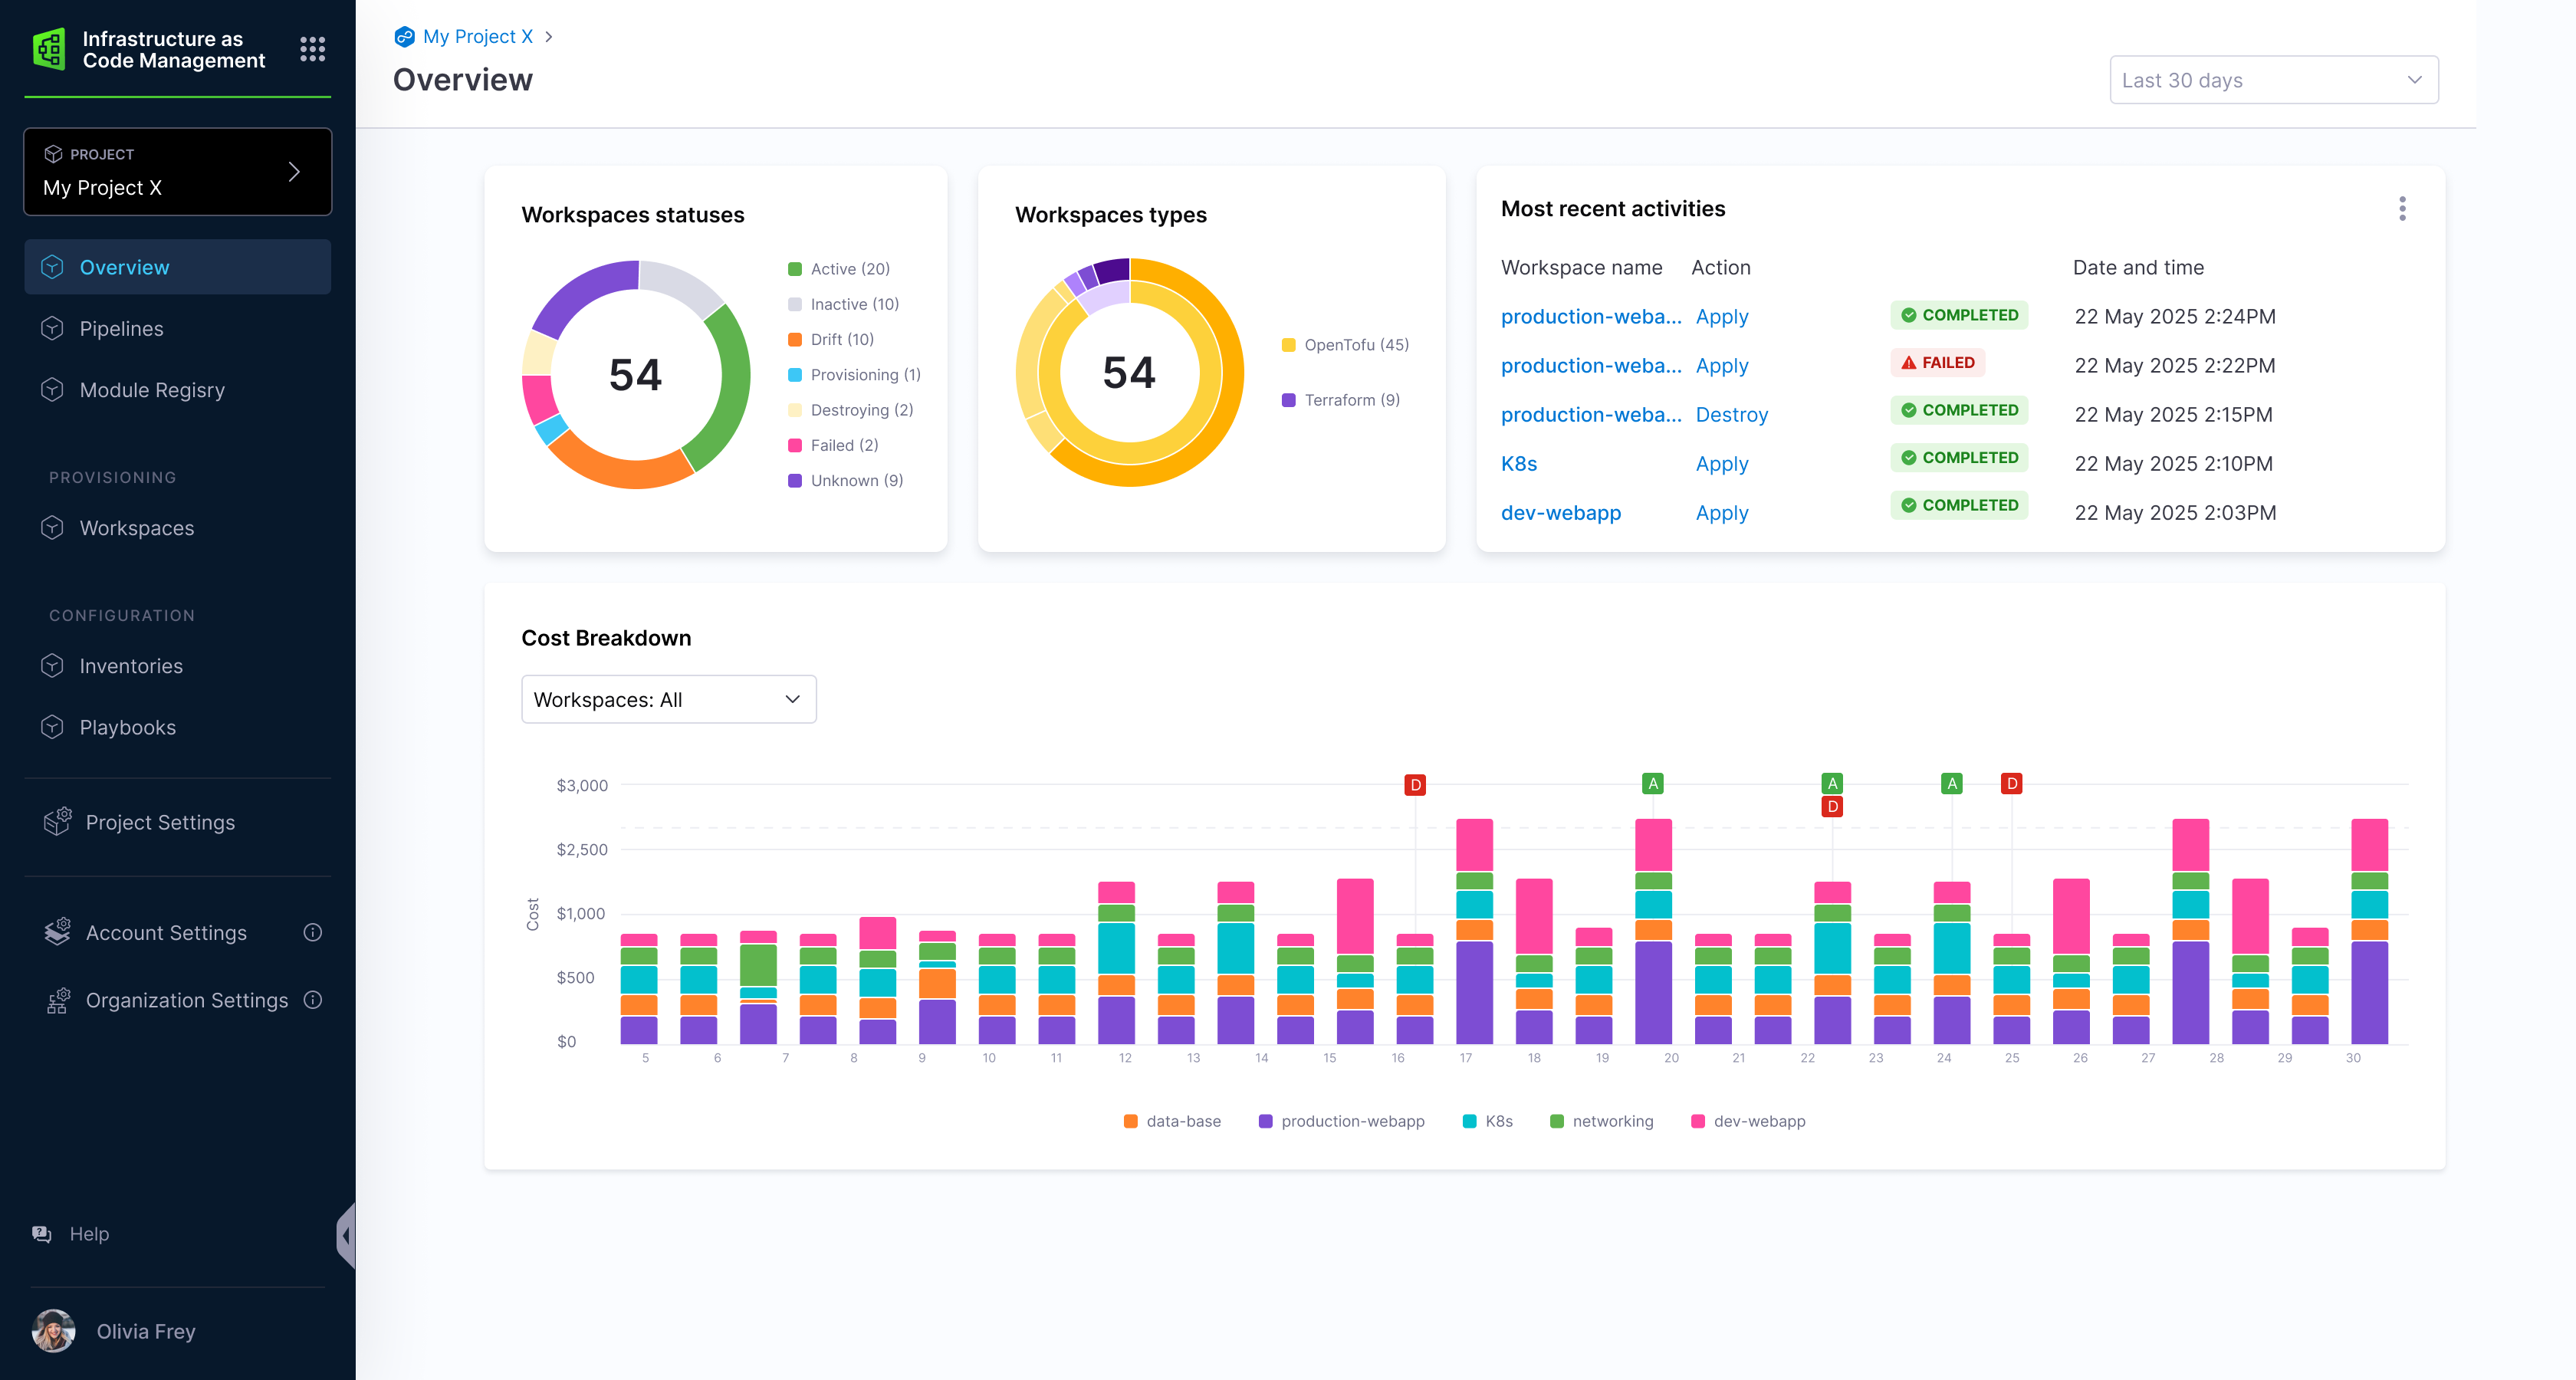Open the Workspaces: All dropdown
Image resolution: width=2576 pixels, height=1380 pixels.
(x=668, y=699)
